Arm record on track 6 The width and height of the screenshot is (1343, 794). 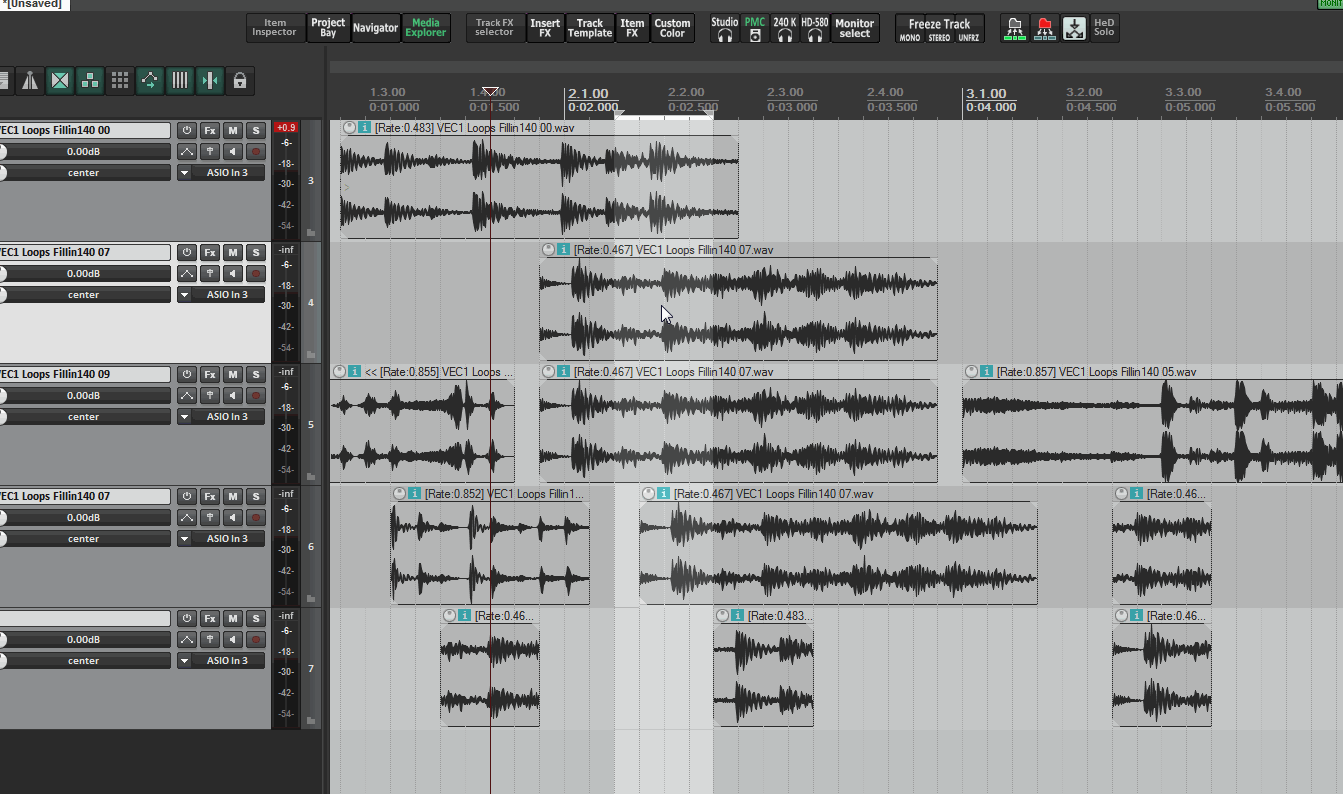click(256, 518)
